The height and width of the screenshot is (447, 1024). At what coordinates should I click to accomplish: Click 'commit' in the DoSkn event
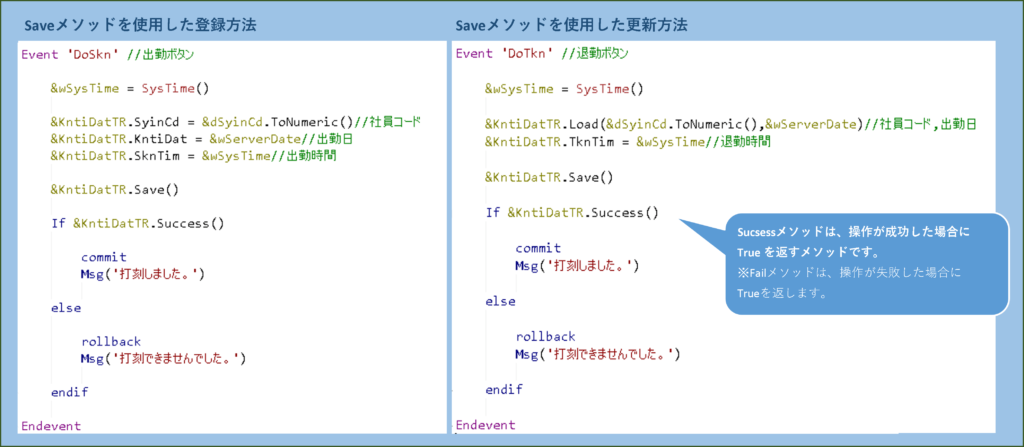point(103,257)
